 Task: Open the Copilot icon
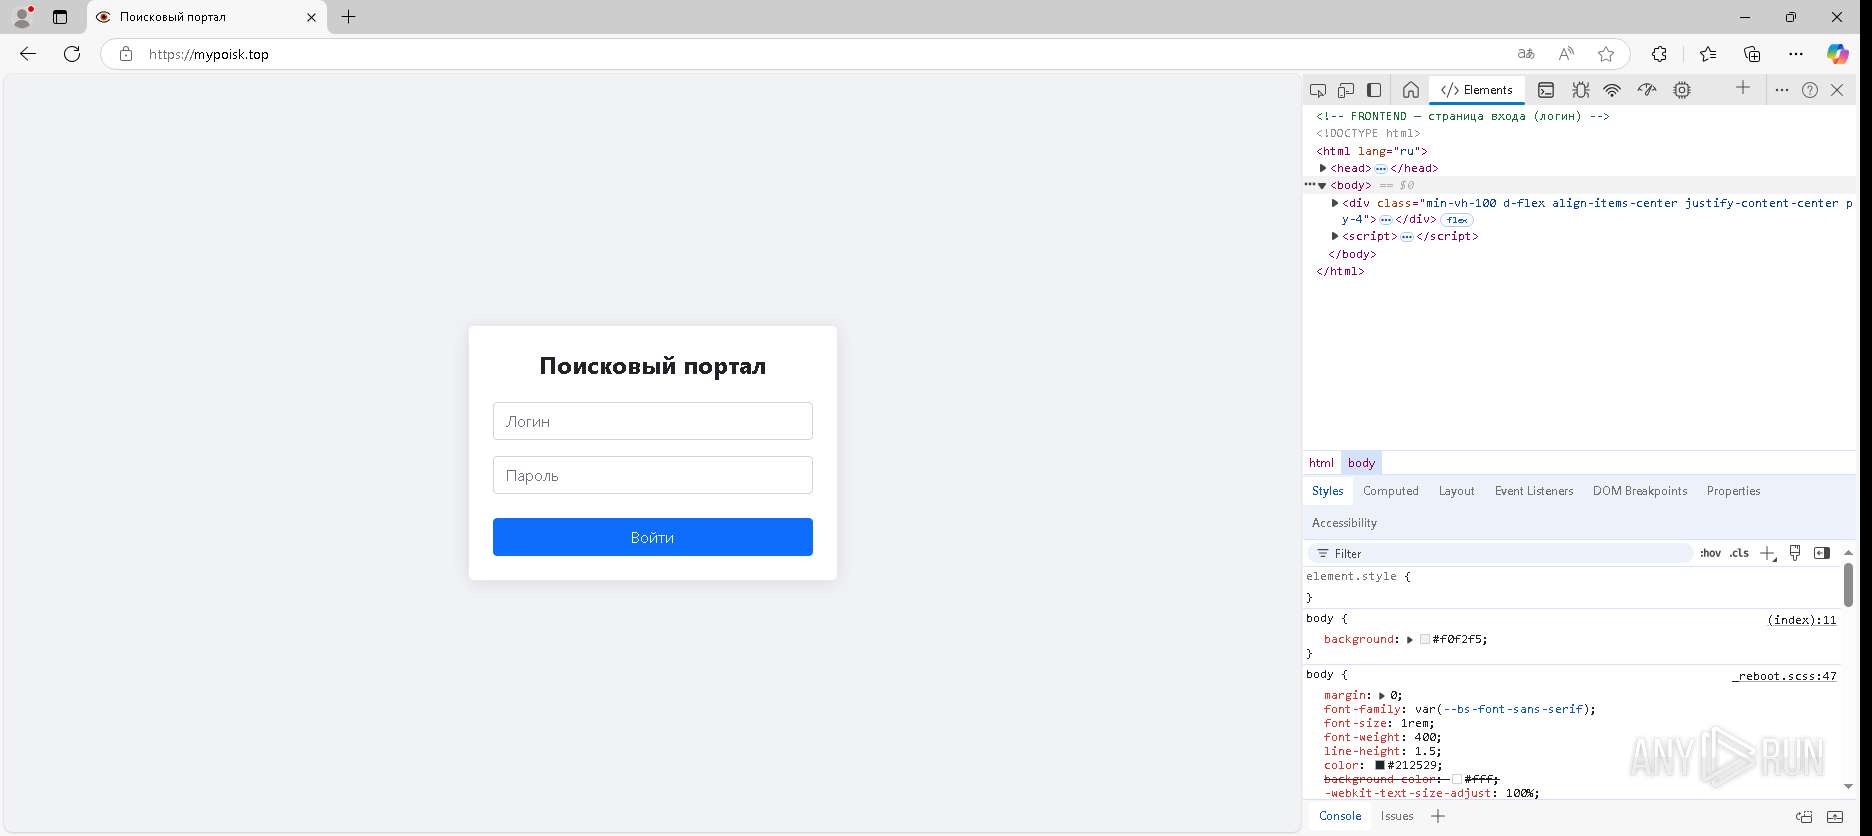point(1838,54)
